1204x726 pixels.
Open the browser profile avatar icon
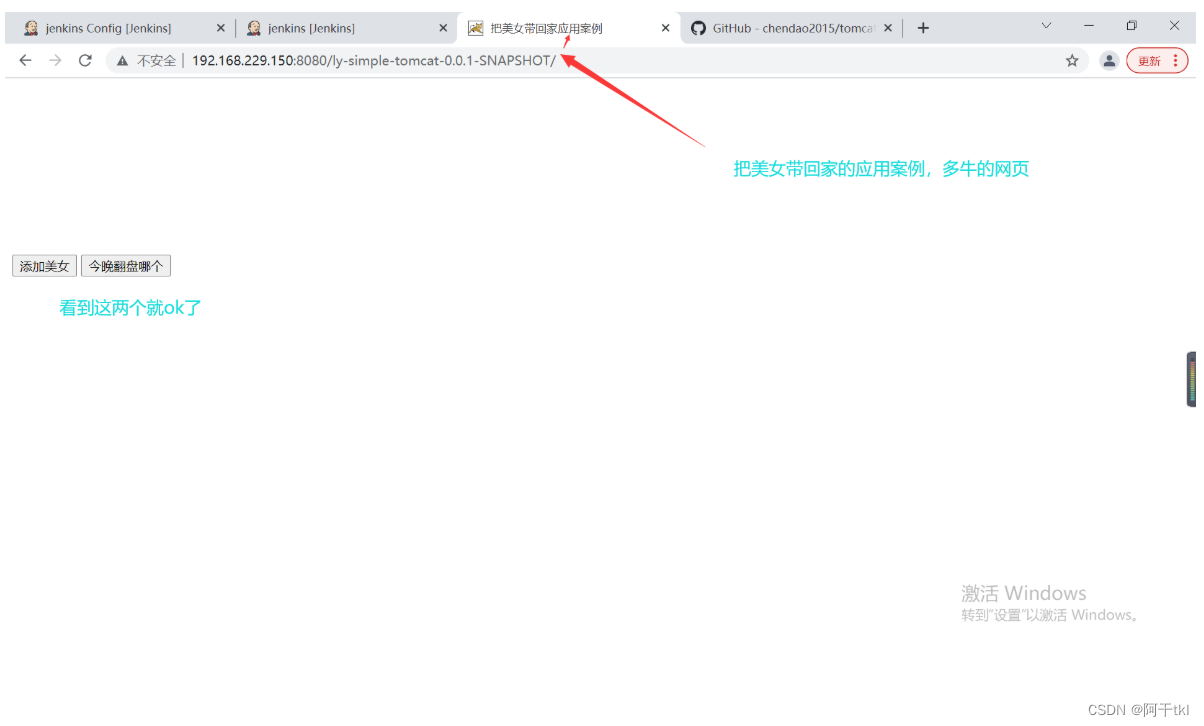click(x=1109, y=60)
